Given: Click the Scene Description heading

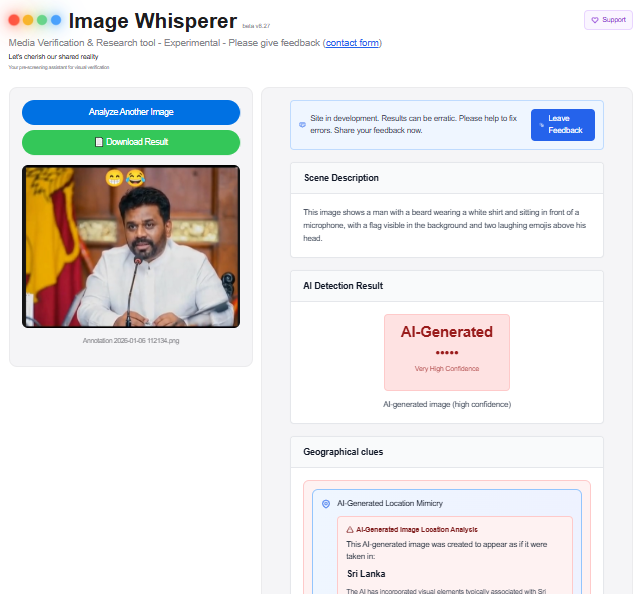Looking at the screenshot, I should point(341,178).
